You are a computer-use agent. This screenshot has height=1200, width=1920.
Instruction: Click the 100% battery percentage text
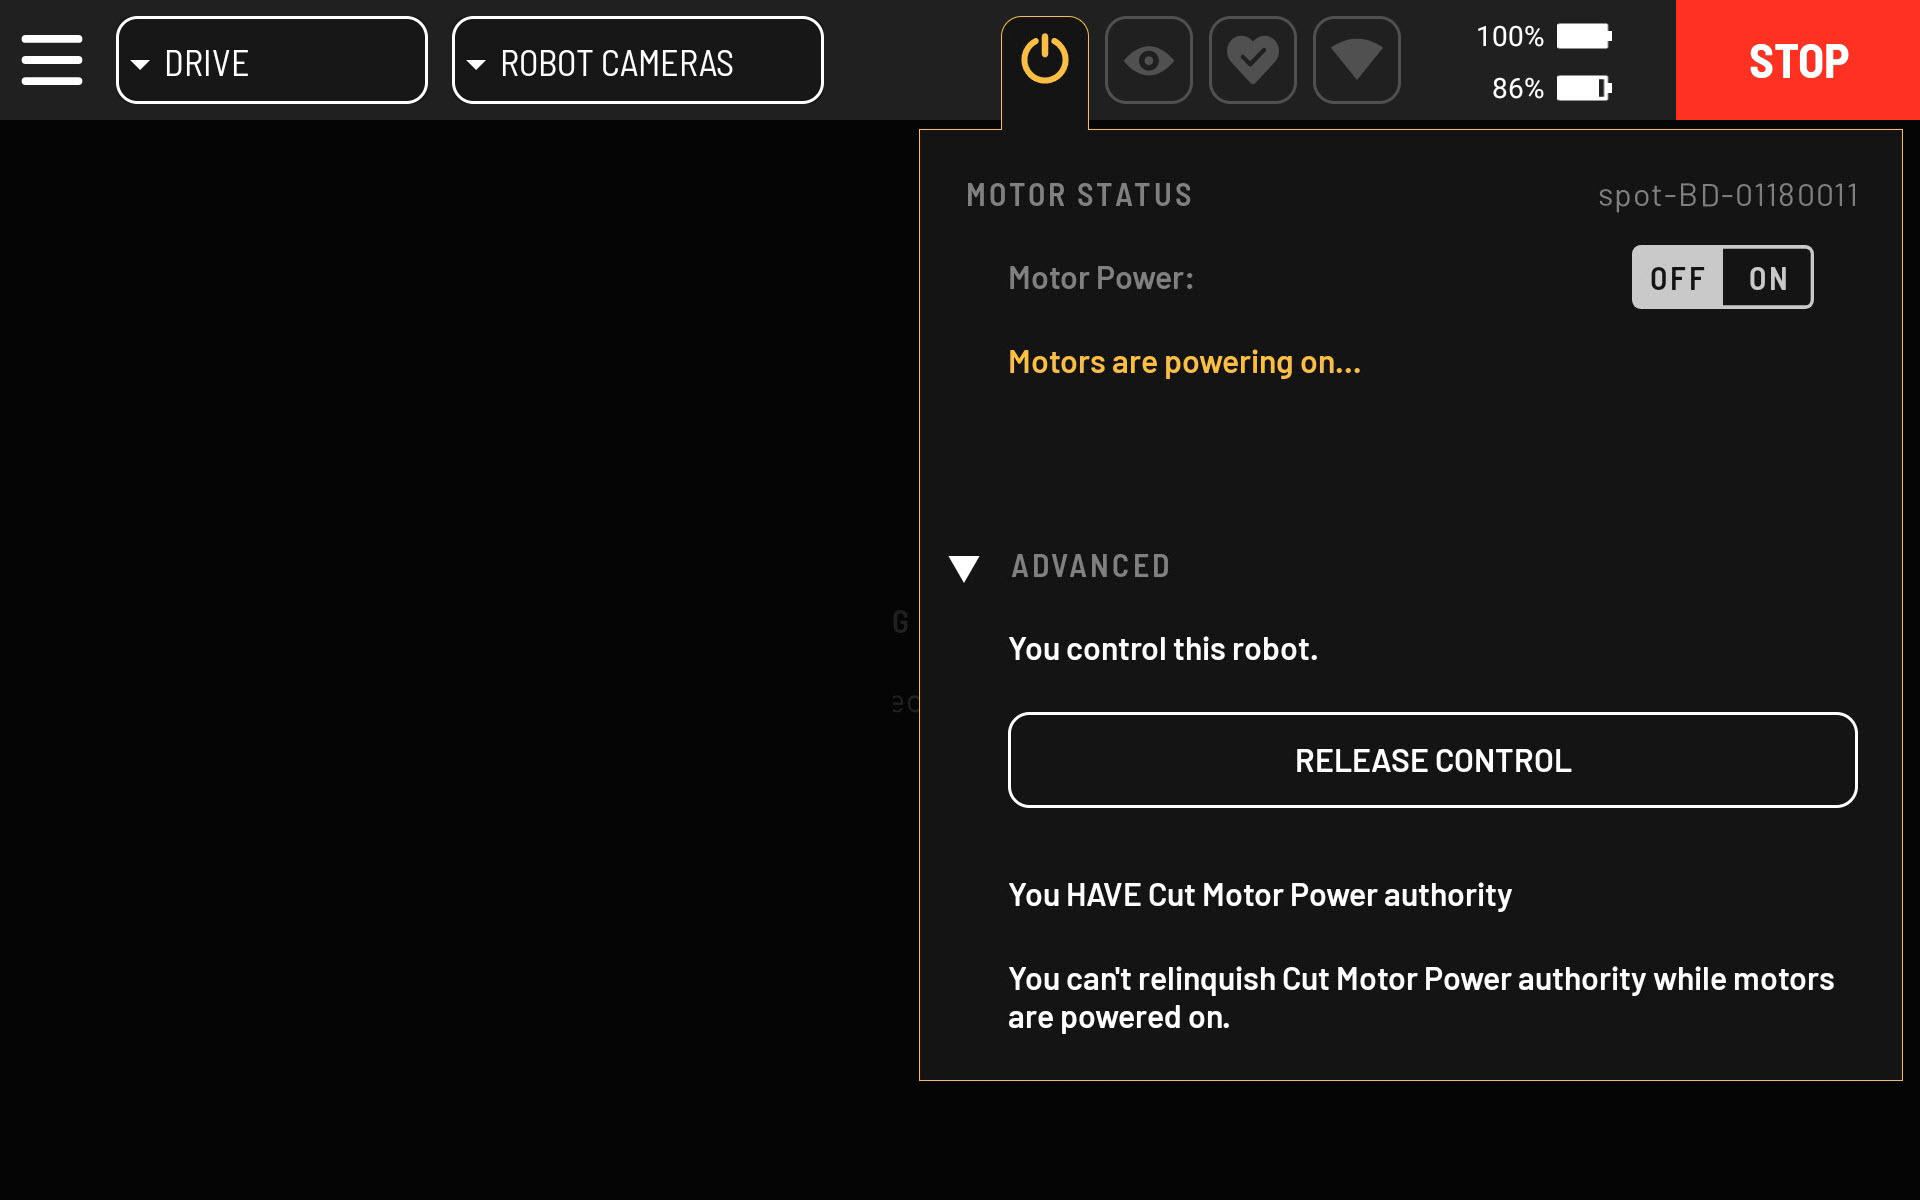click(1509, 37)
